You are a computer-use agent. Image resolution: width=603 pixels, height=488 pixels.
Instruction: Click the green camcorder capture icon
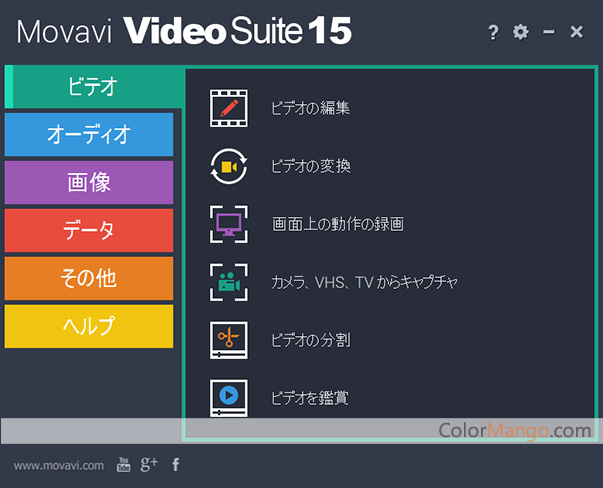[x=229, y=282]
